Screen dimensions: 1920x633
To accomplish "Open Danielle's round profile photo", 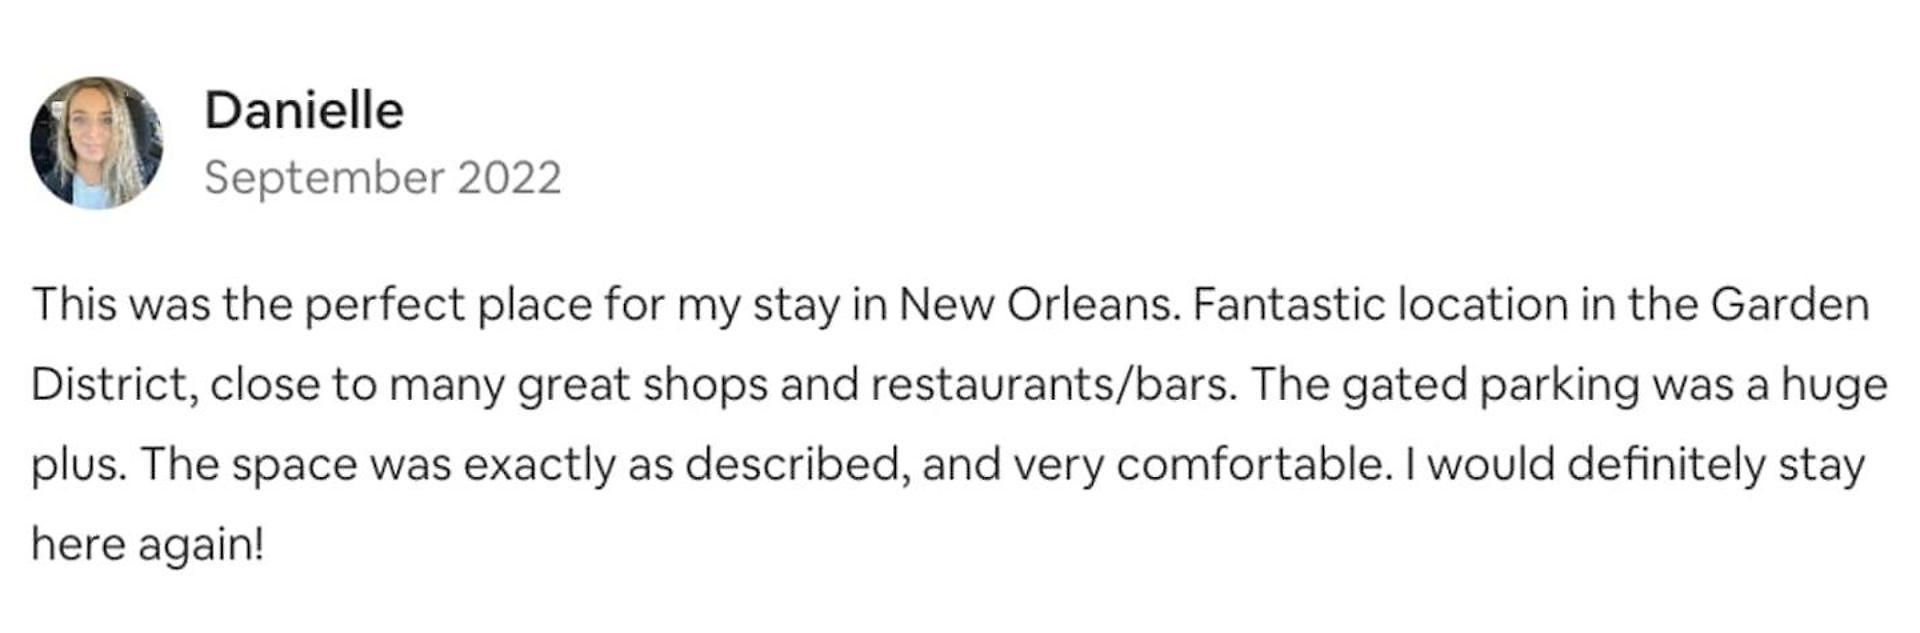I will [x=96, y=143].
